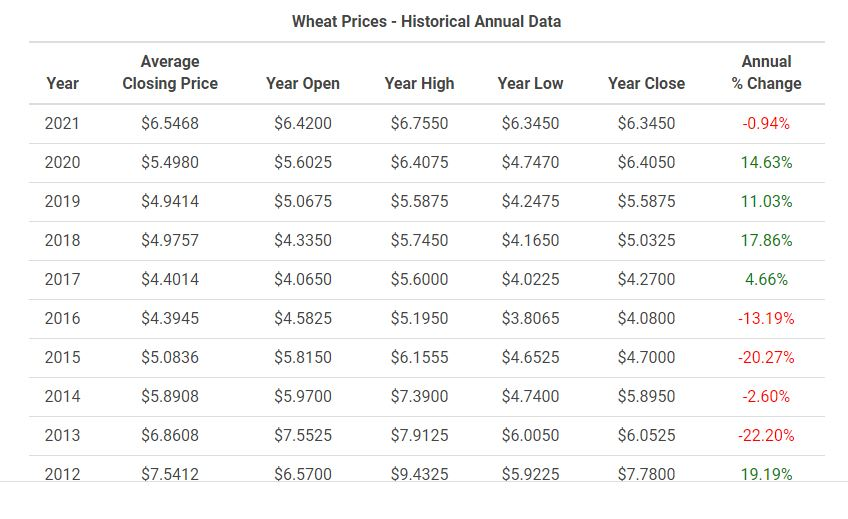Viewport: 848px width, 519px height.
Task: Click the Year Close column header
Action: coord(646,84)
